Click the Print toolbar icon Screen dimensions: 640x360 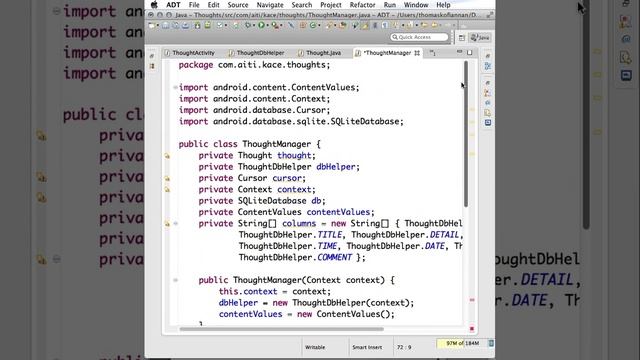coord(186,25)
